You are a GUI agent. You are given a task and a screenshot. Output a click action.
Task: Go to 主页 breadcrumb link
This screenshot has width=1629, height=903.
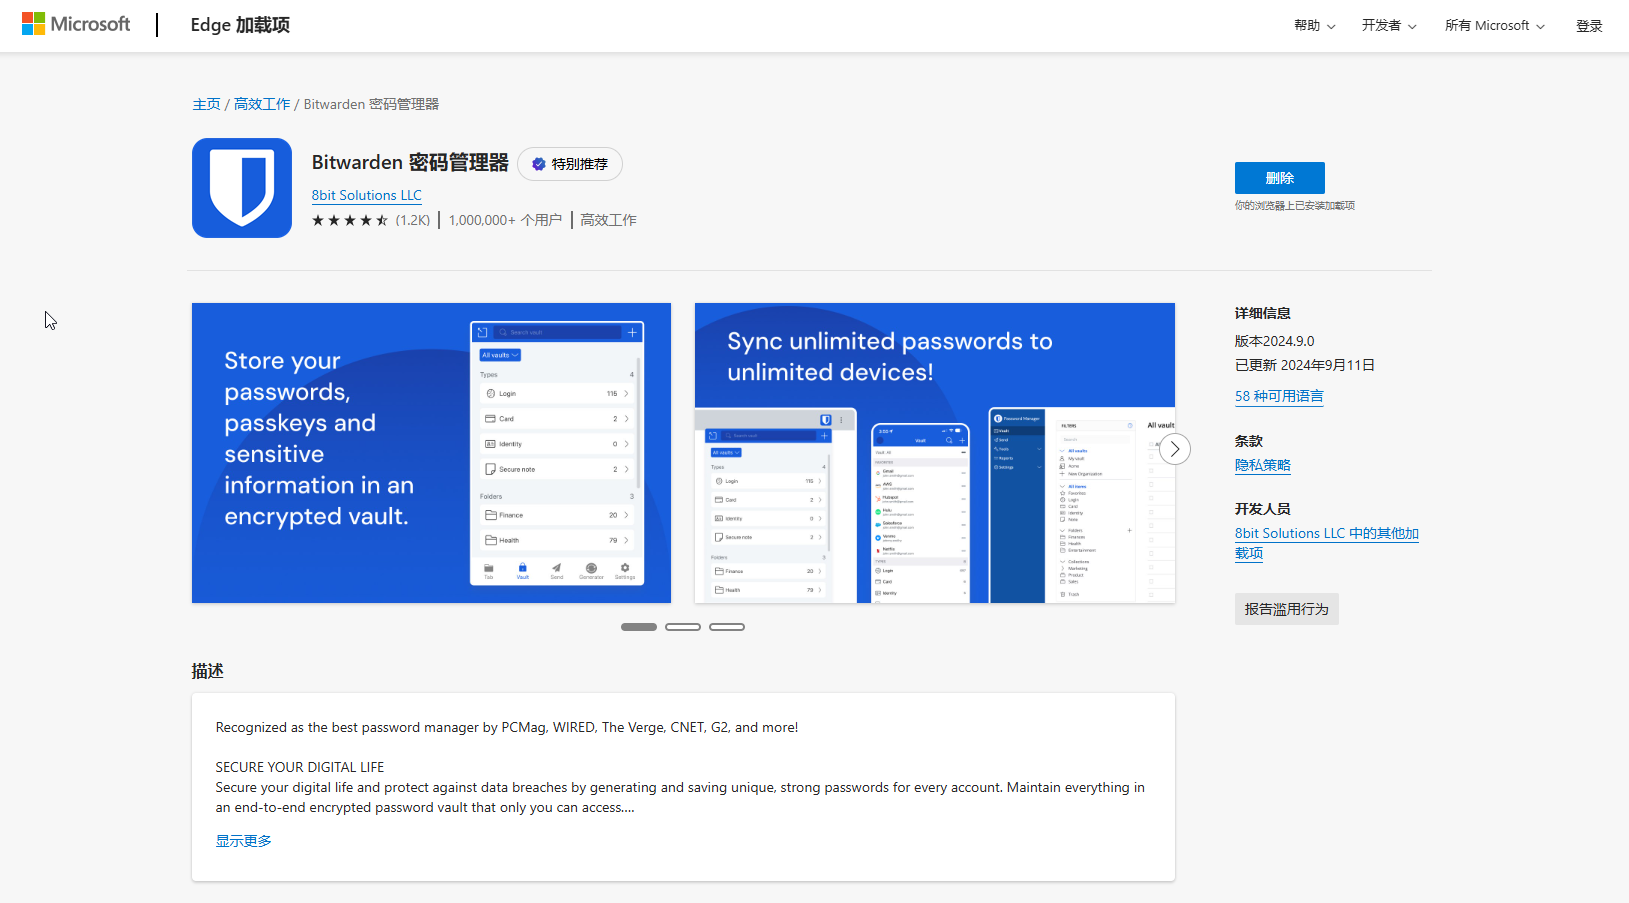tap(206, 104)
